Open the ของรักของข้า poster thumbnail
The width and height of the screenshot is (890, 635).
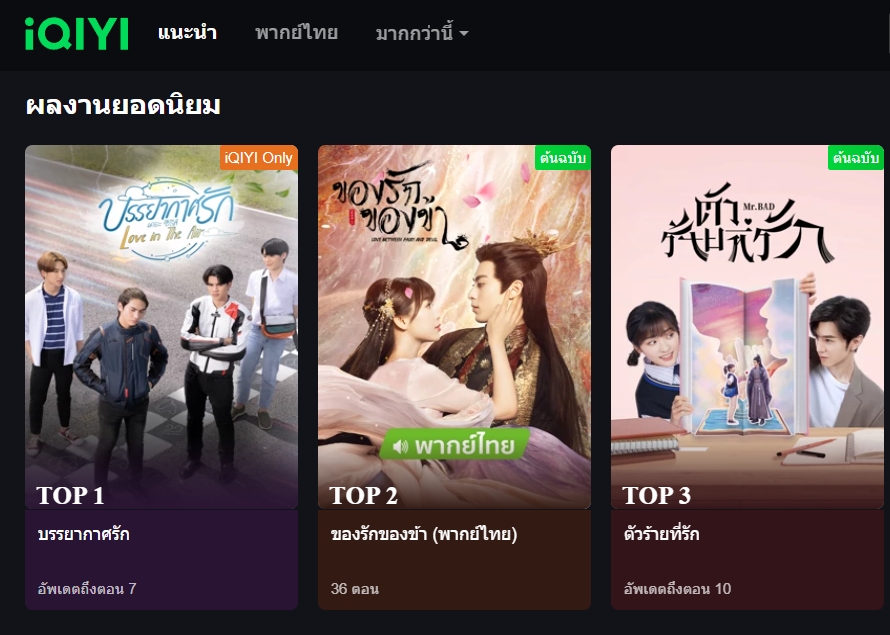[x=454, y=327]
